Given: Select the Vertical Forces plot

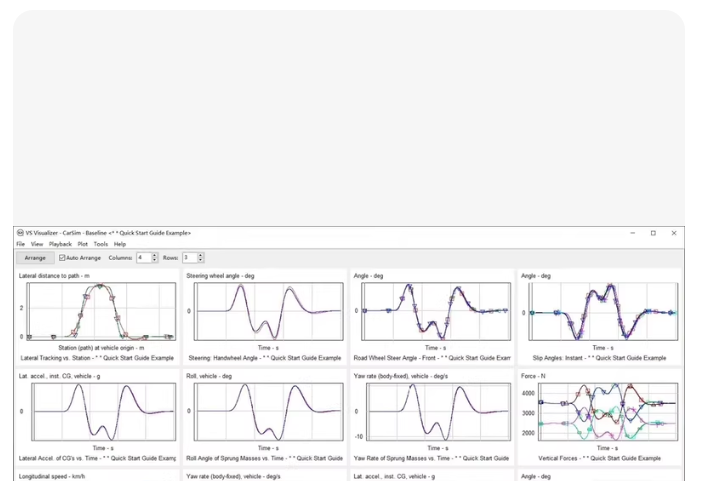Looking at the screenshot, I should 608,412.
